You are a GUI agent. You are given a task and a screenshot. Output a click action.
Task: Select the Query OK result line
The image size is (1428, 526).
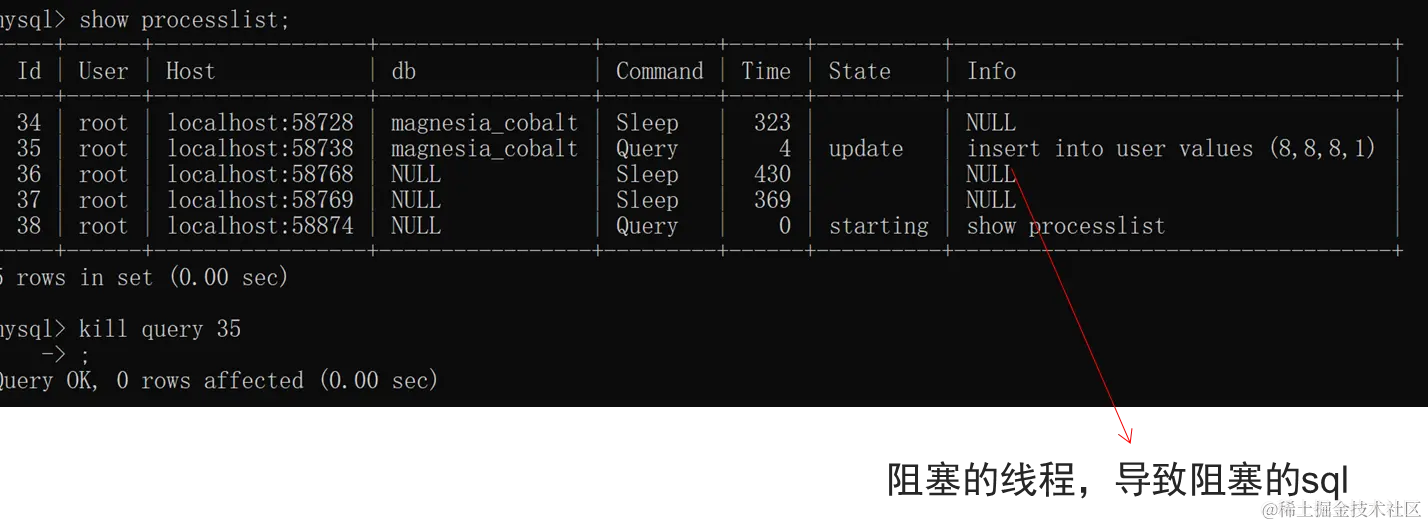219,381
